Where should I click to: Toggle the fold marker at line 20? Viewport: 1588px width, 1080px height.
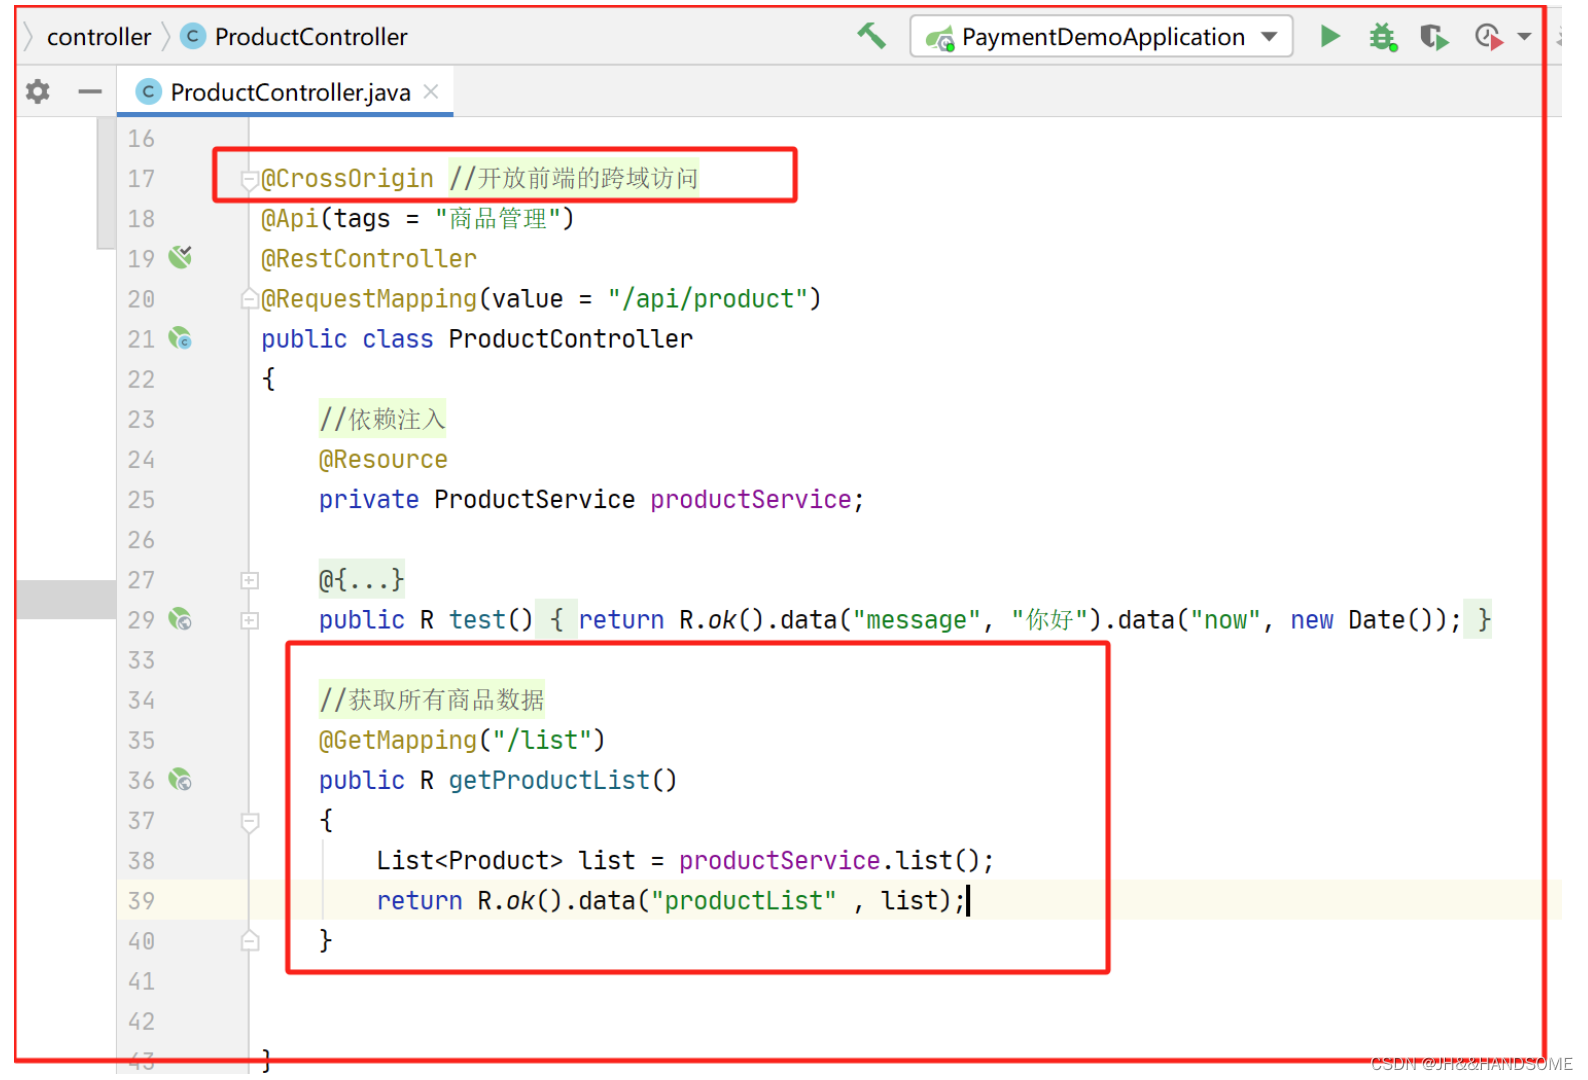click(250, 299)
